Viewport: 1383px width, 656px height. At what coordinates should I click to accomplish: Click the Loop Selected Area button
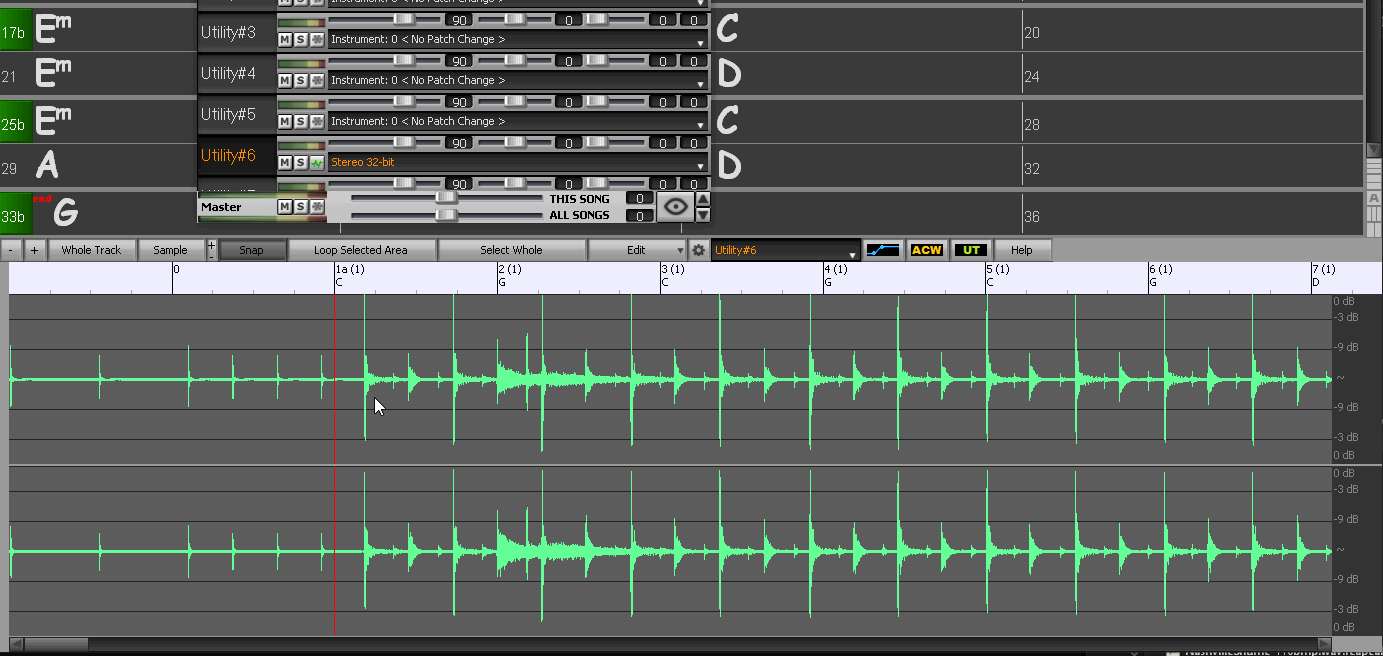click(360, 250)
